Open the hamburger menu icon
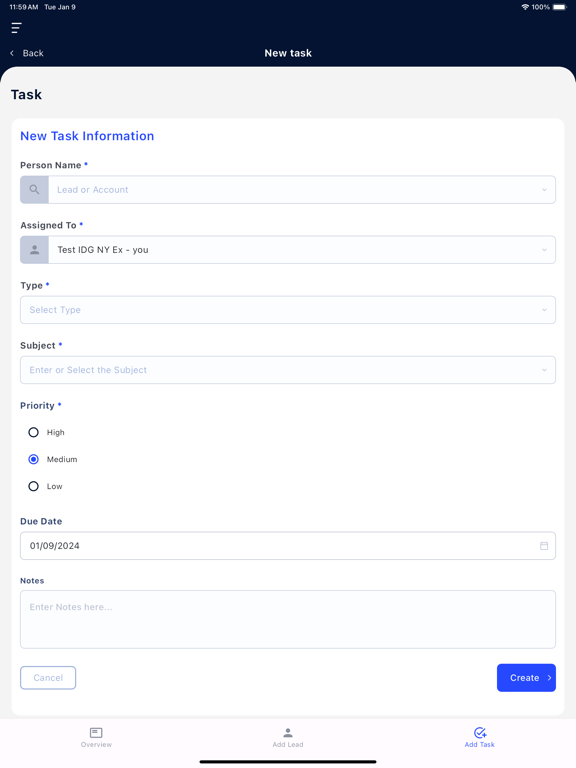The image size is (576, 768). click(x=16, y=28)
